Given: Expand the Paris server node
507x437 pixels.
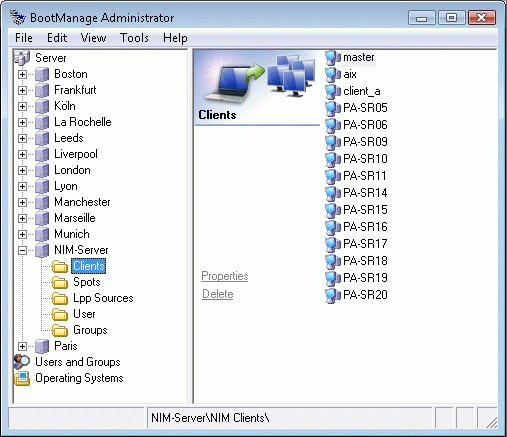Looking at the screenshot, I should tap(22, 346).
